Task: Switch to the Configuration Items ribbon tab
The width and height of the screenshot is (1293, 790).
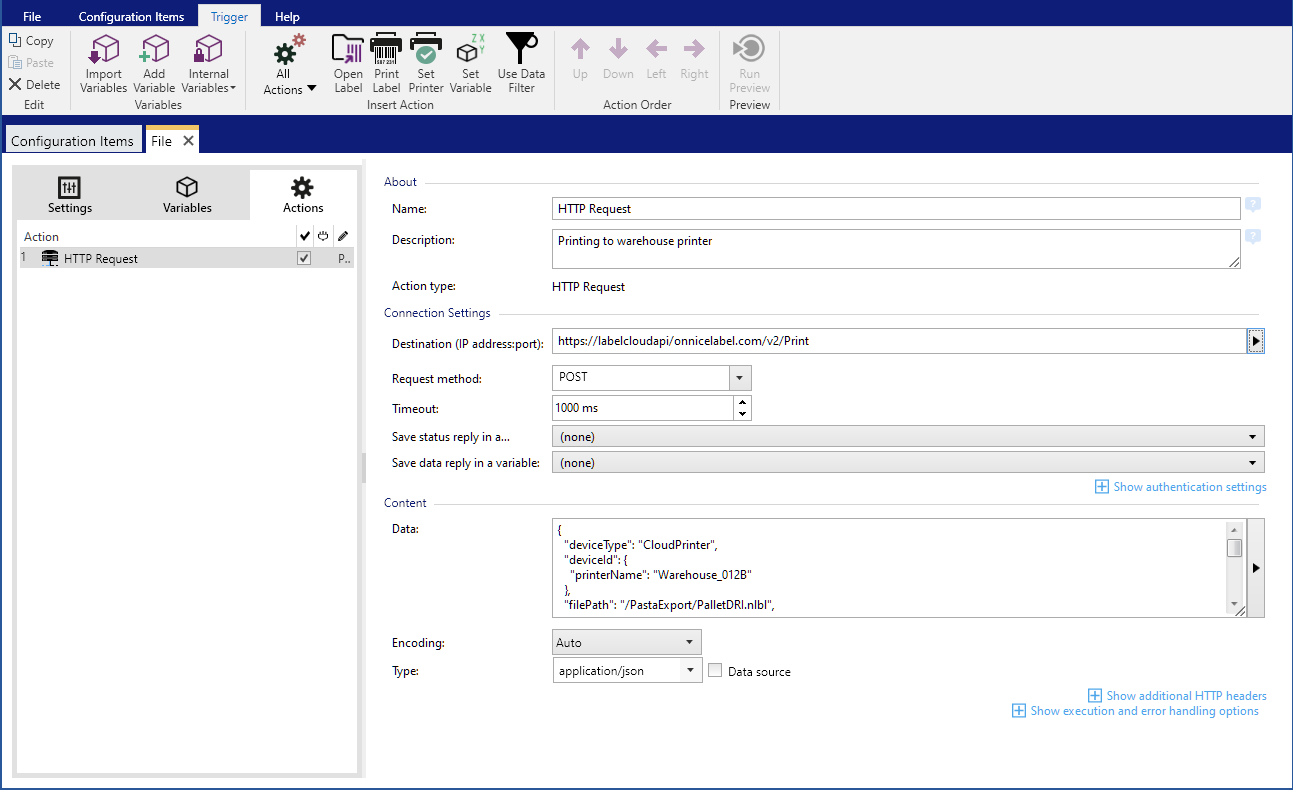Action: (131, 17)
